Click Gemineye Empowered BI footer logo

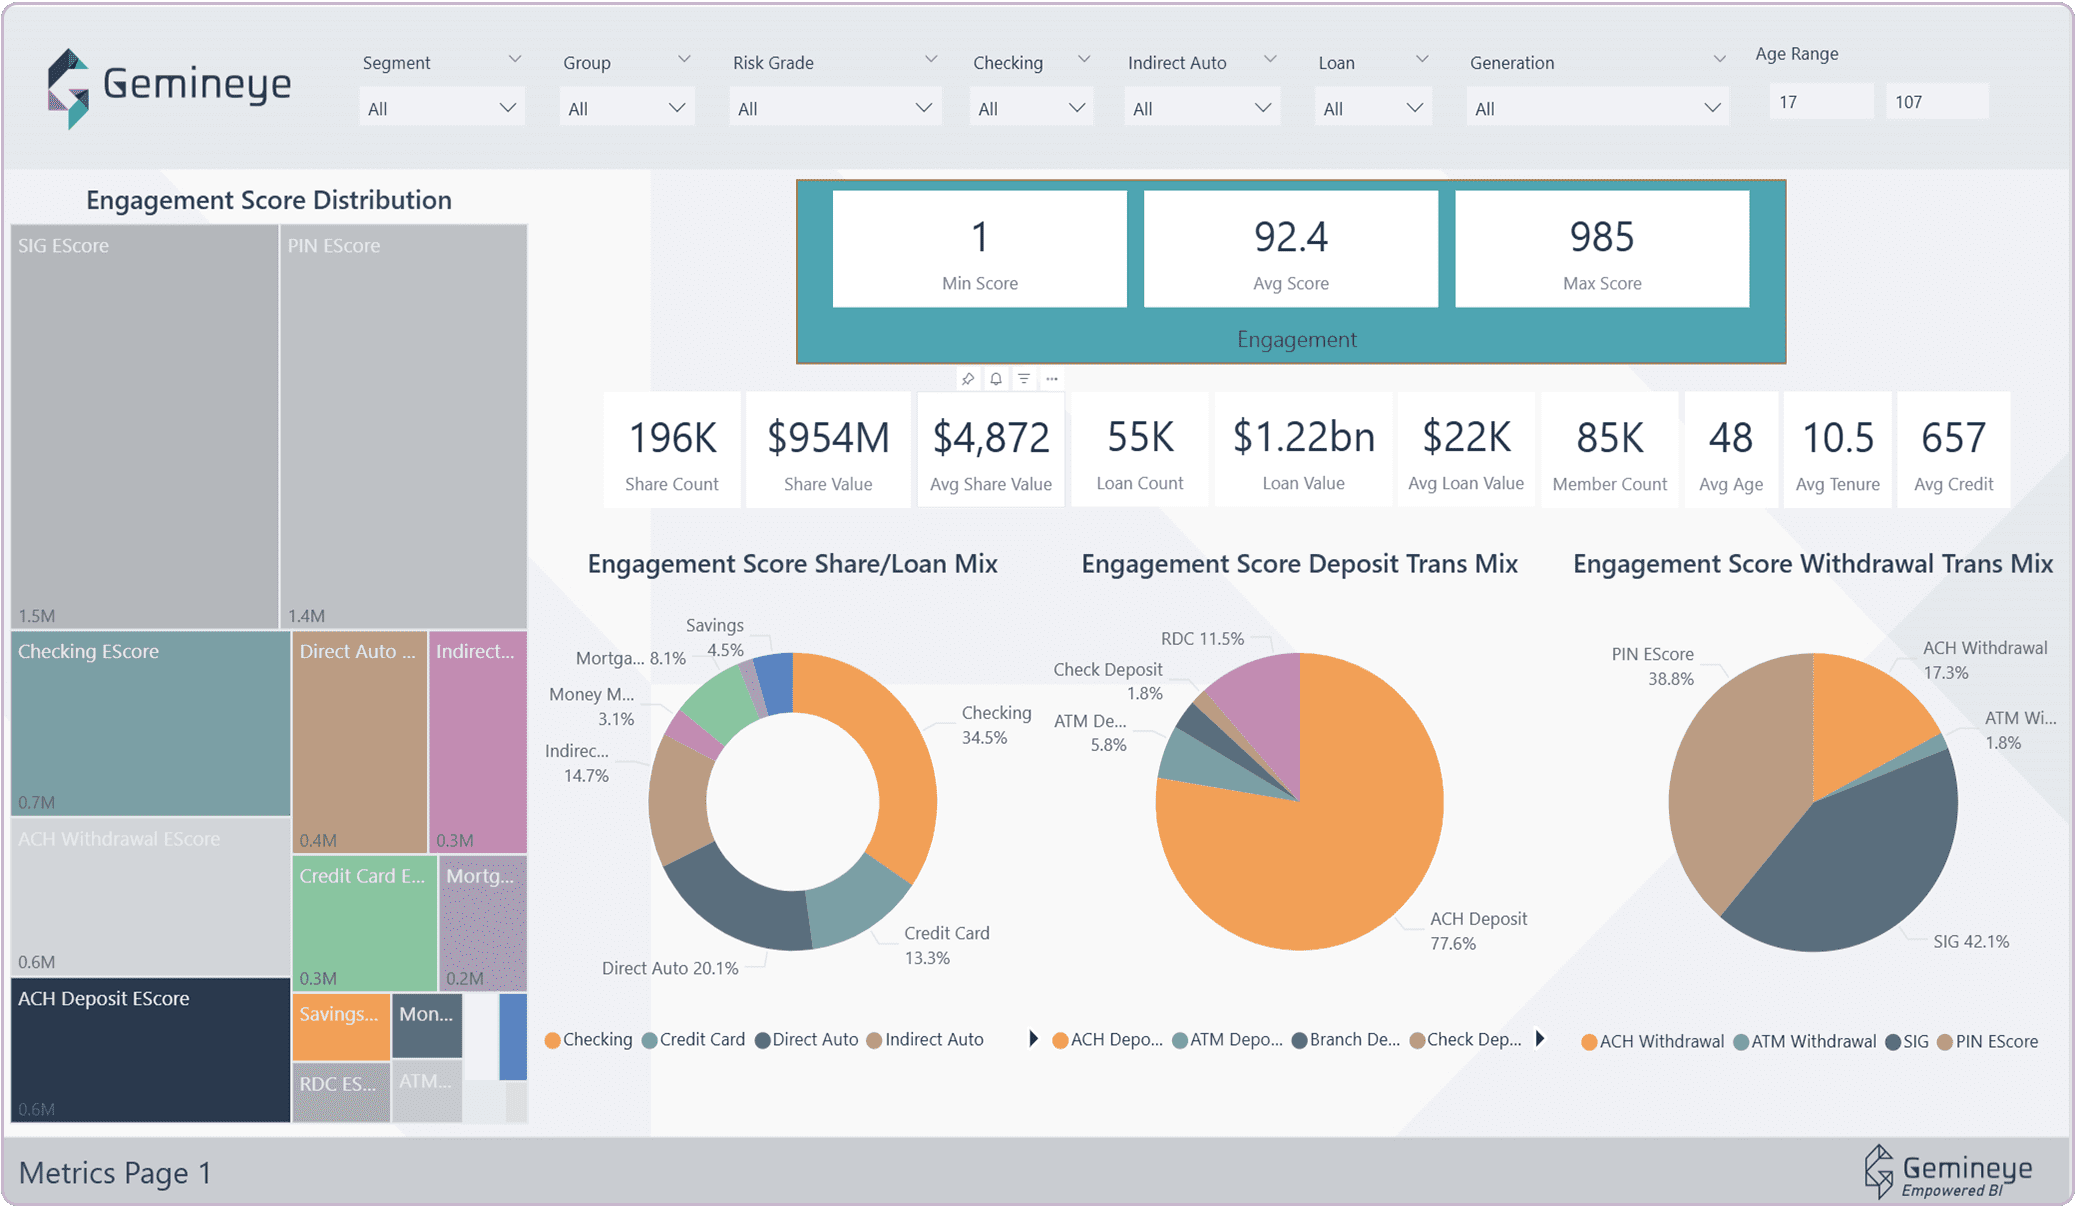click(1947, 1172)
